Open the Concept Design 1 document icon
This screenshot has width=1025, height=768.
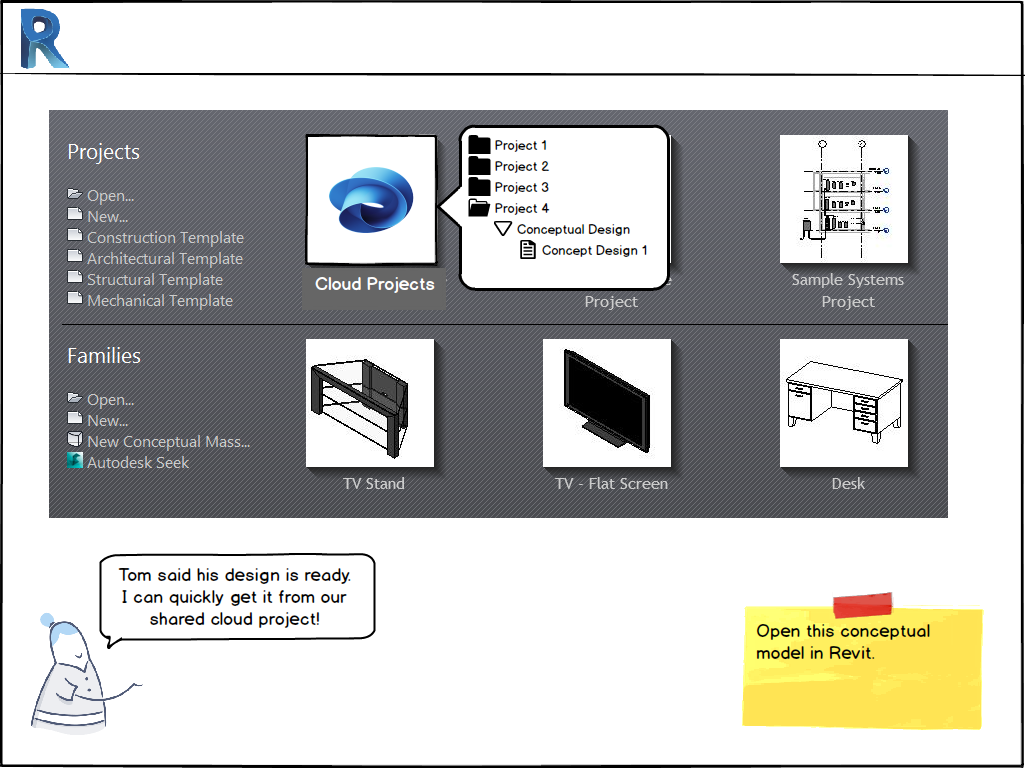coord(527,250)
